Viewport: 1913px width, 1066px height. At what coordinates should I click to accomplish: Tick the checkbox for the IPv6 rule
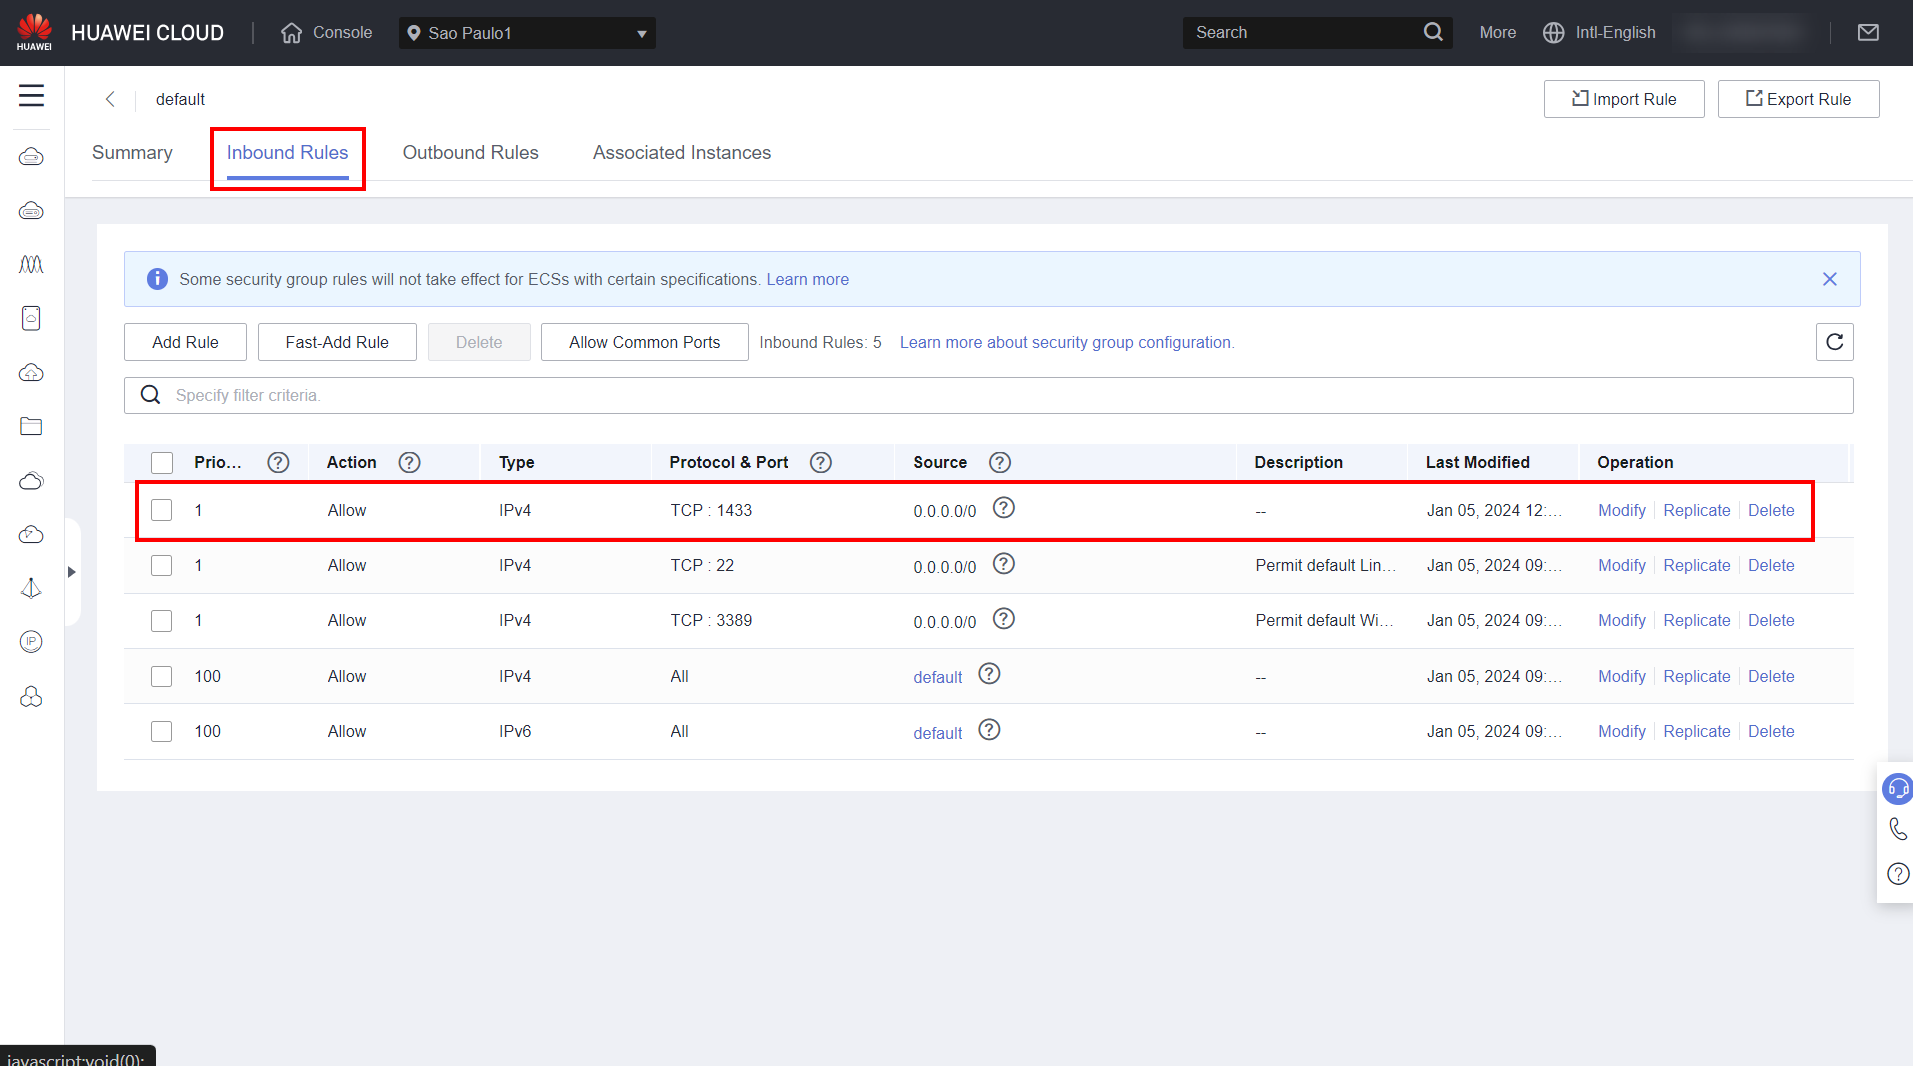pos(162,731)
